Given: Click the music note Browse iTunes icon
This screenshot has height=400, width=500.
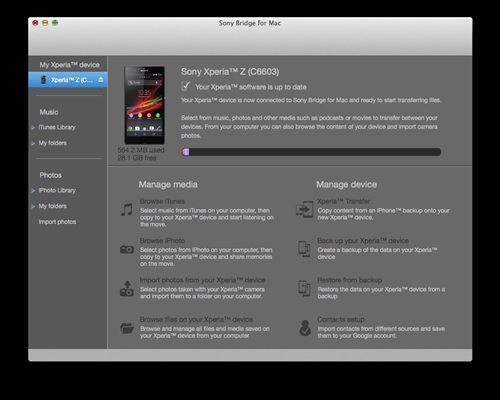Looking at the screenshot, I should pyautogui.click(x=127, y=210).
